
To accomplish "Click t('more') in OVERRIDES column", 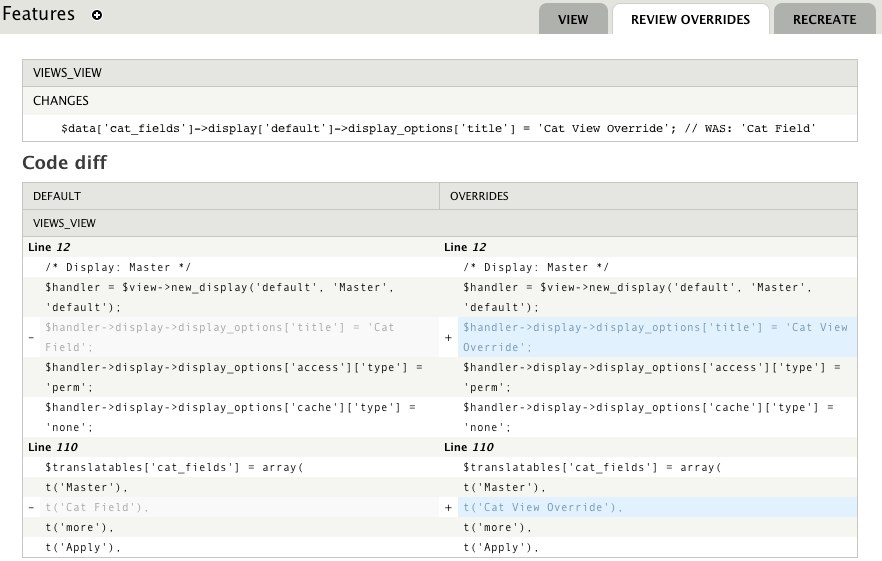I will 497,527.
